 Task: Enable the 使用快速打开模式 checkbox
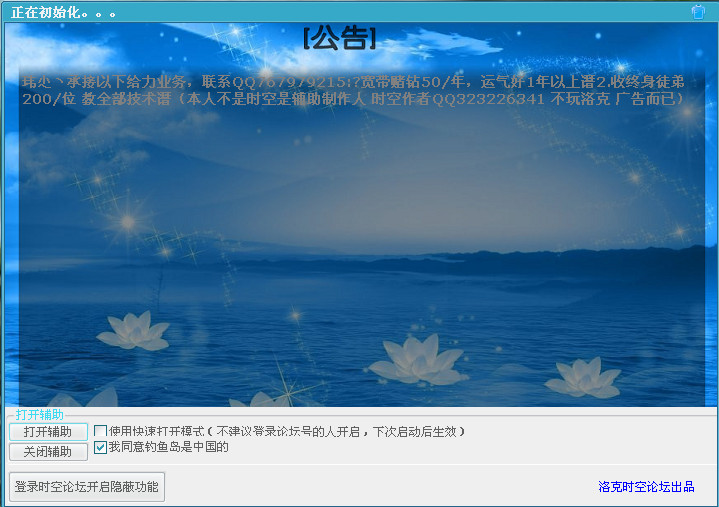click(x=100, y=431)
